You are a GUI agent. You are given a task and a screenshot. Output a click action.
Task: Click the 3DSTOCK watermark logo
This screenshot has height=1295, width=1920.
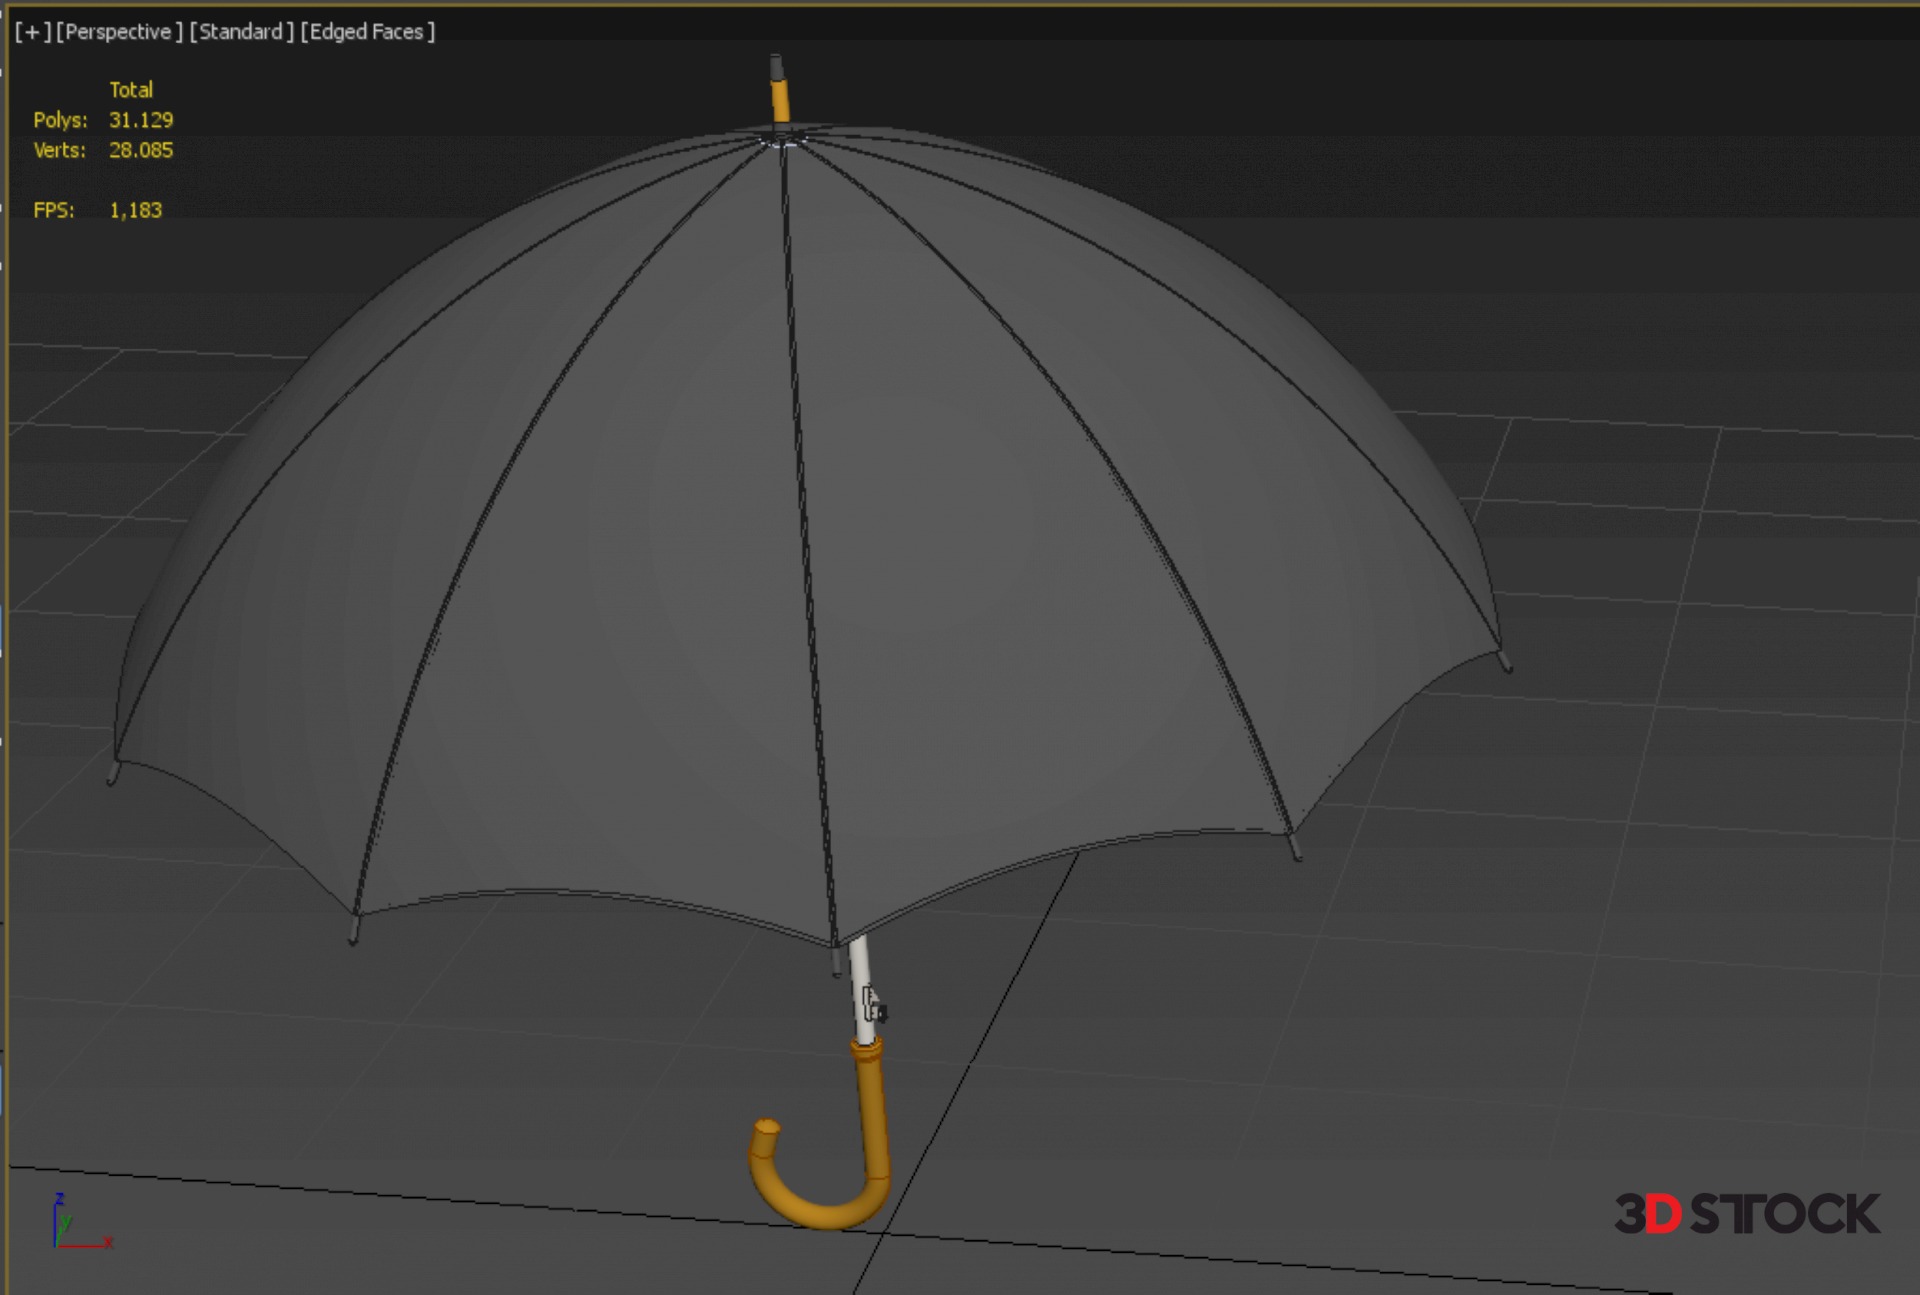pyautogui.click(x=1746, y=1213)
